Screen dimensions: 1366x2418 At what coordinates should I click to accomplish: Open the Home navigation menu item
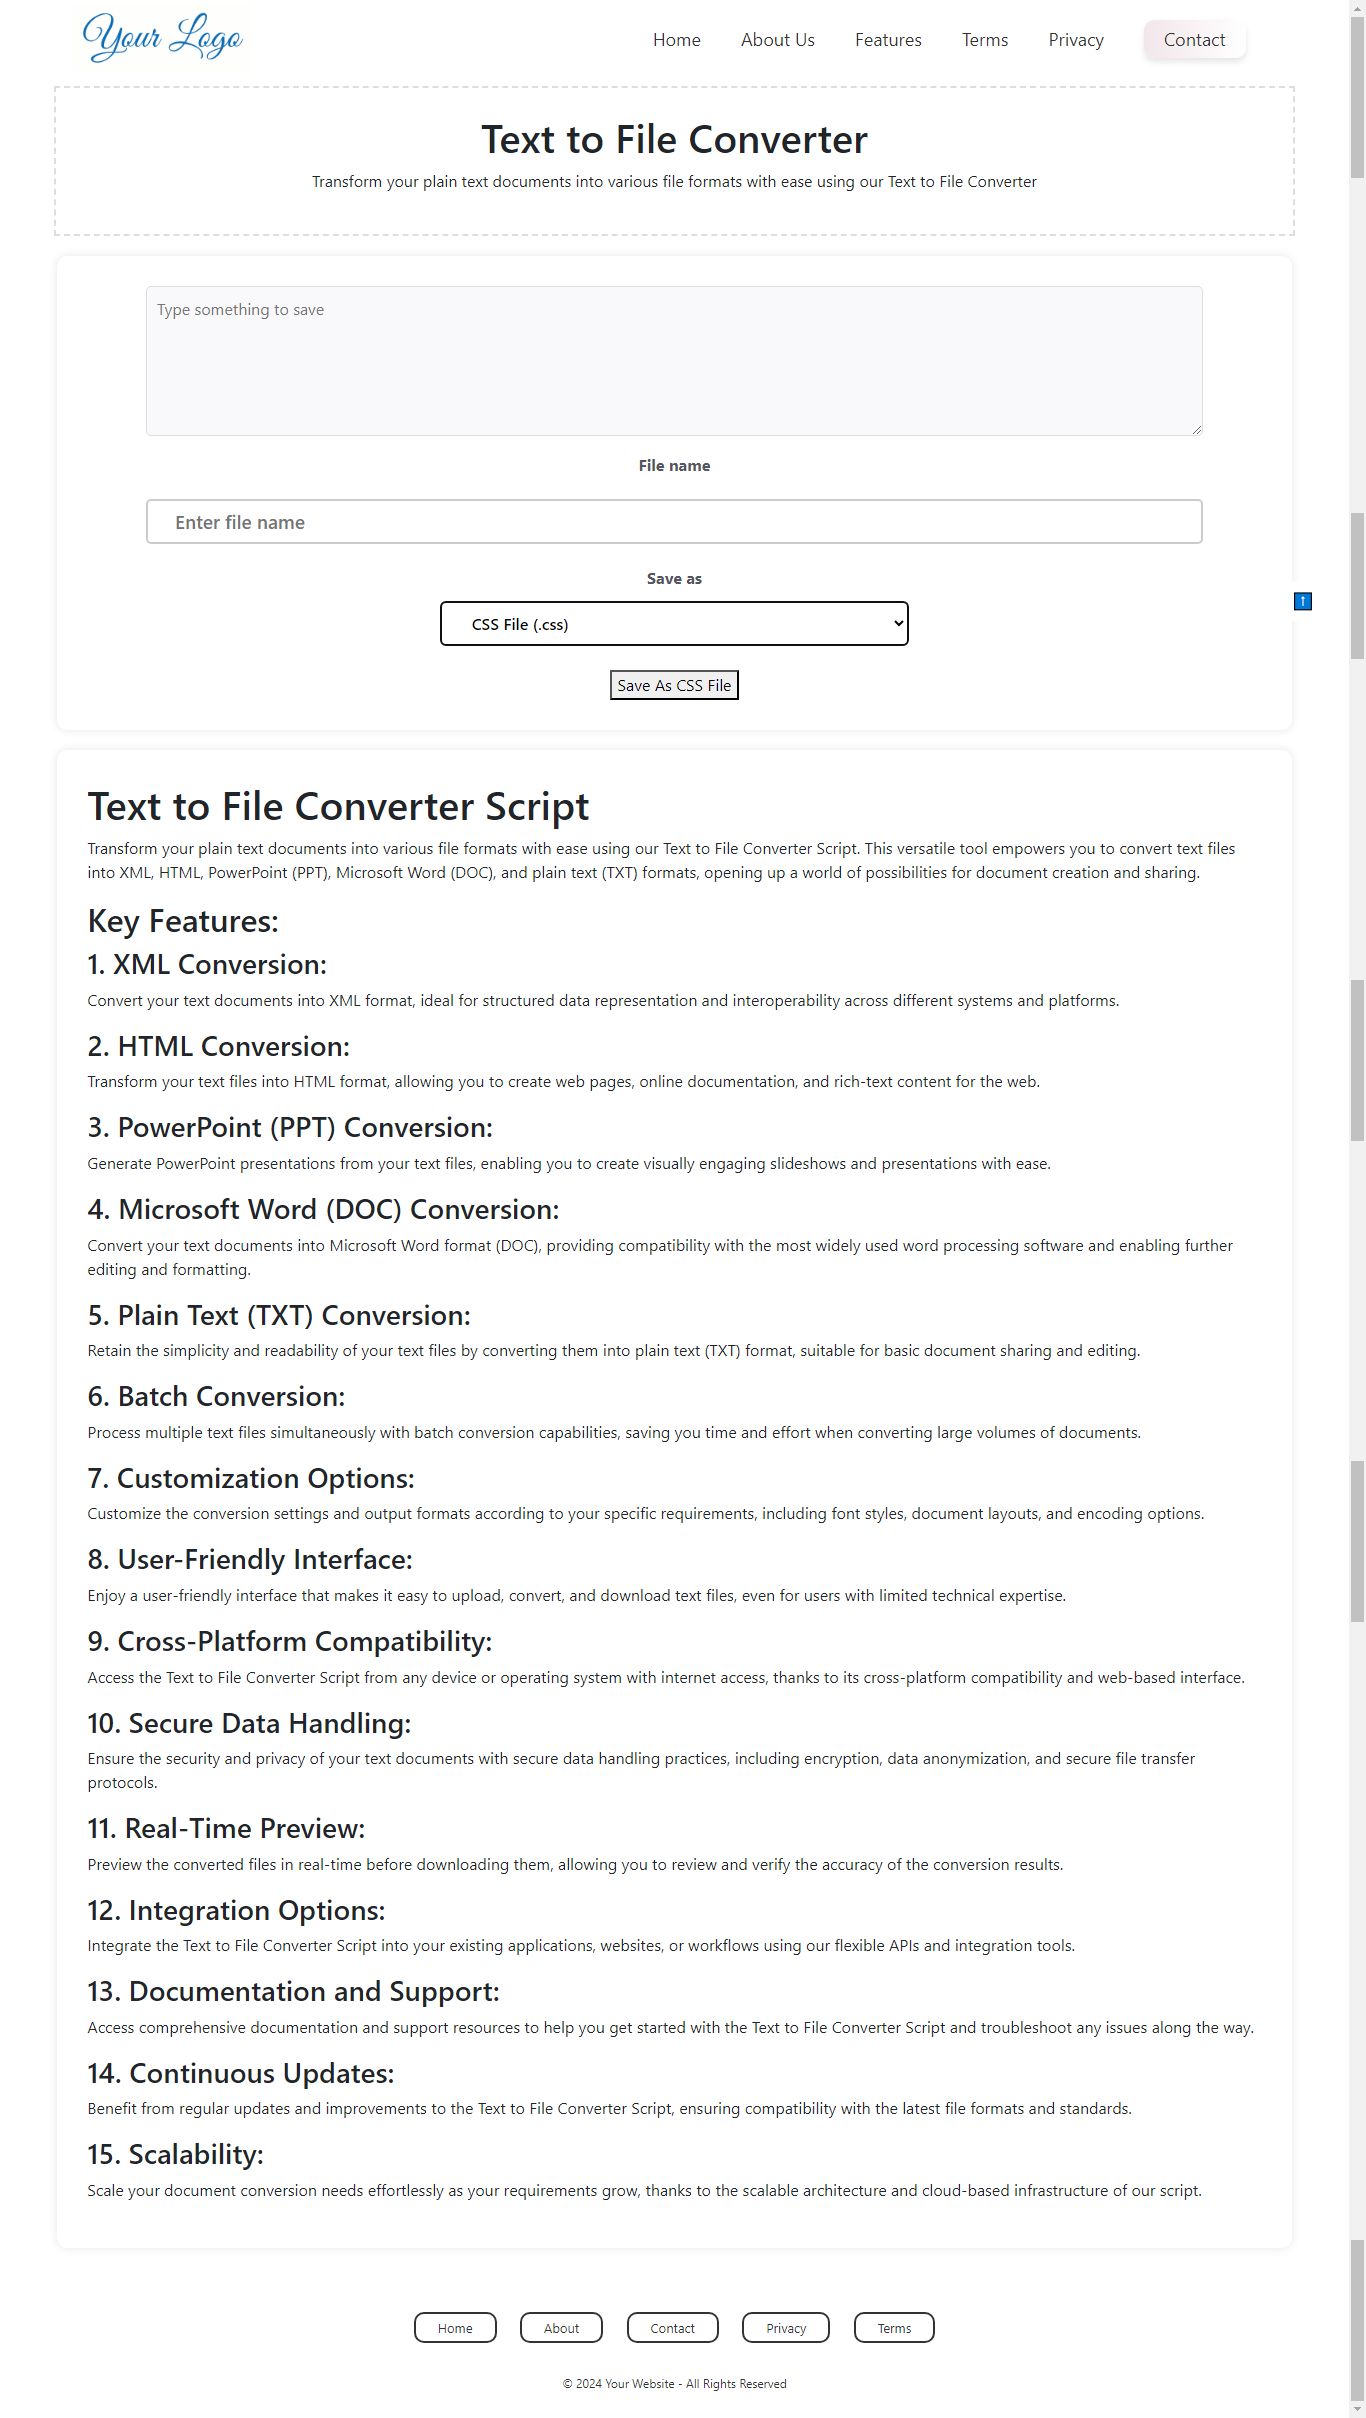tap(676, 40)
